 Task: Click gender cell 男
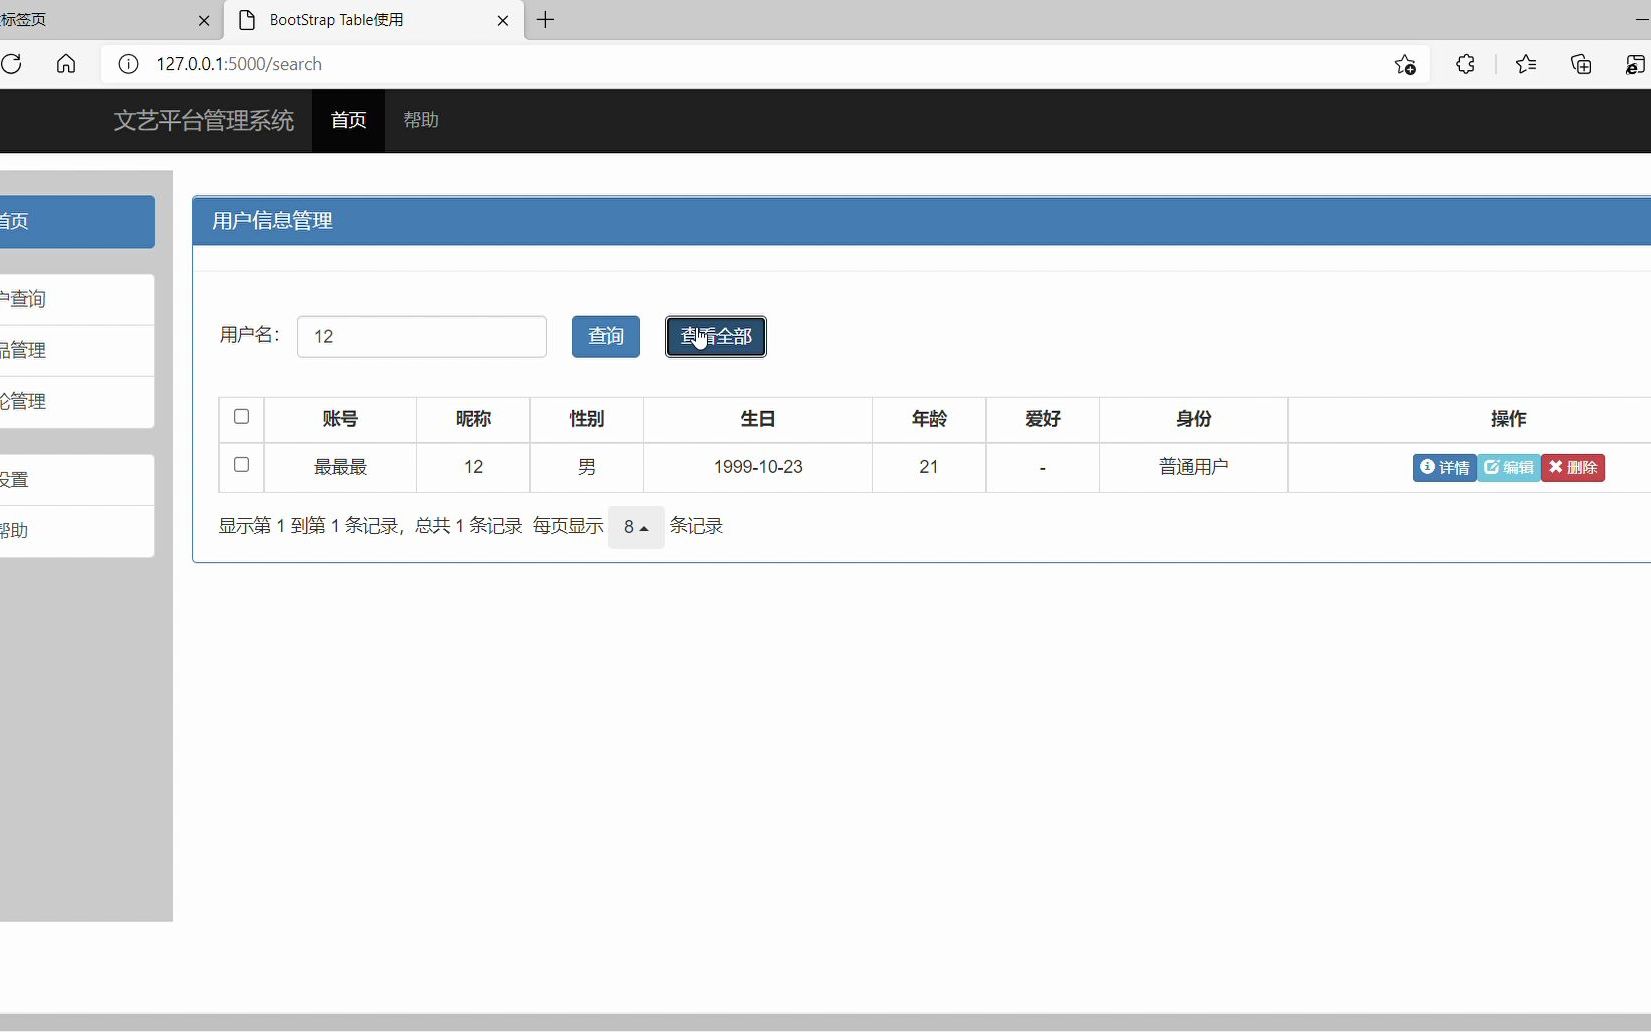tap(587, 467)
